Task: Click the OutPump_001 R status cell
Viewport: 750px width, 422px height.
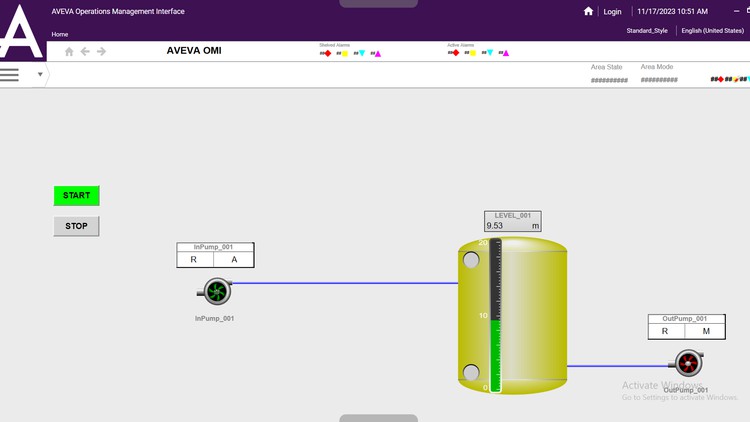Action: point(665,331)
